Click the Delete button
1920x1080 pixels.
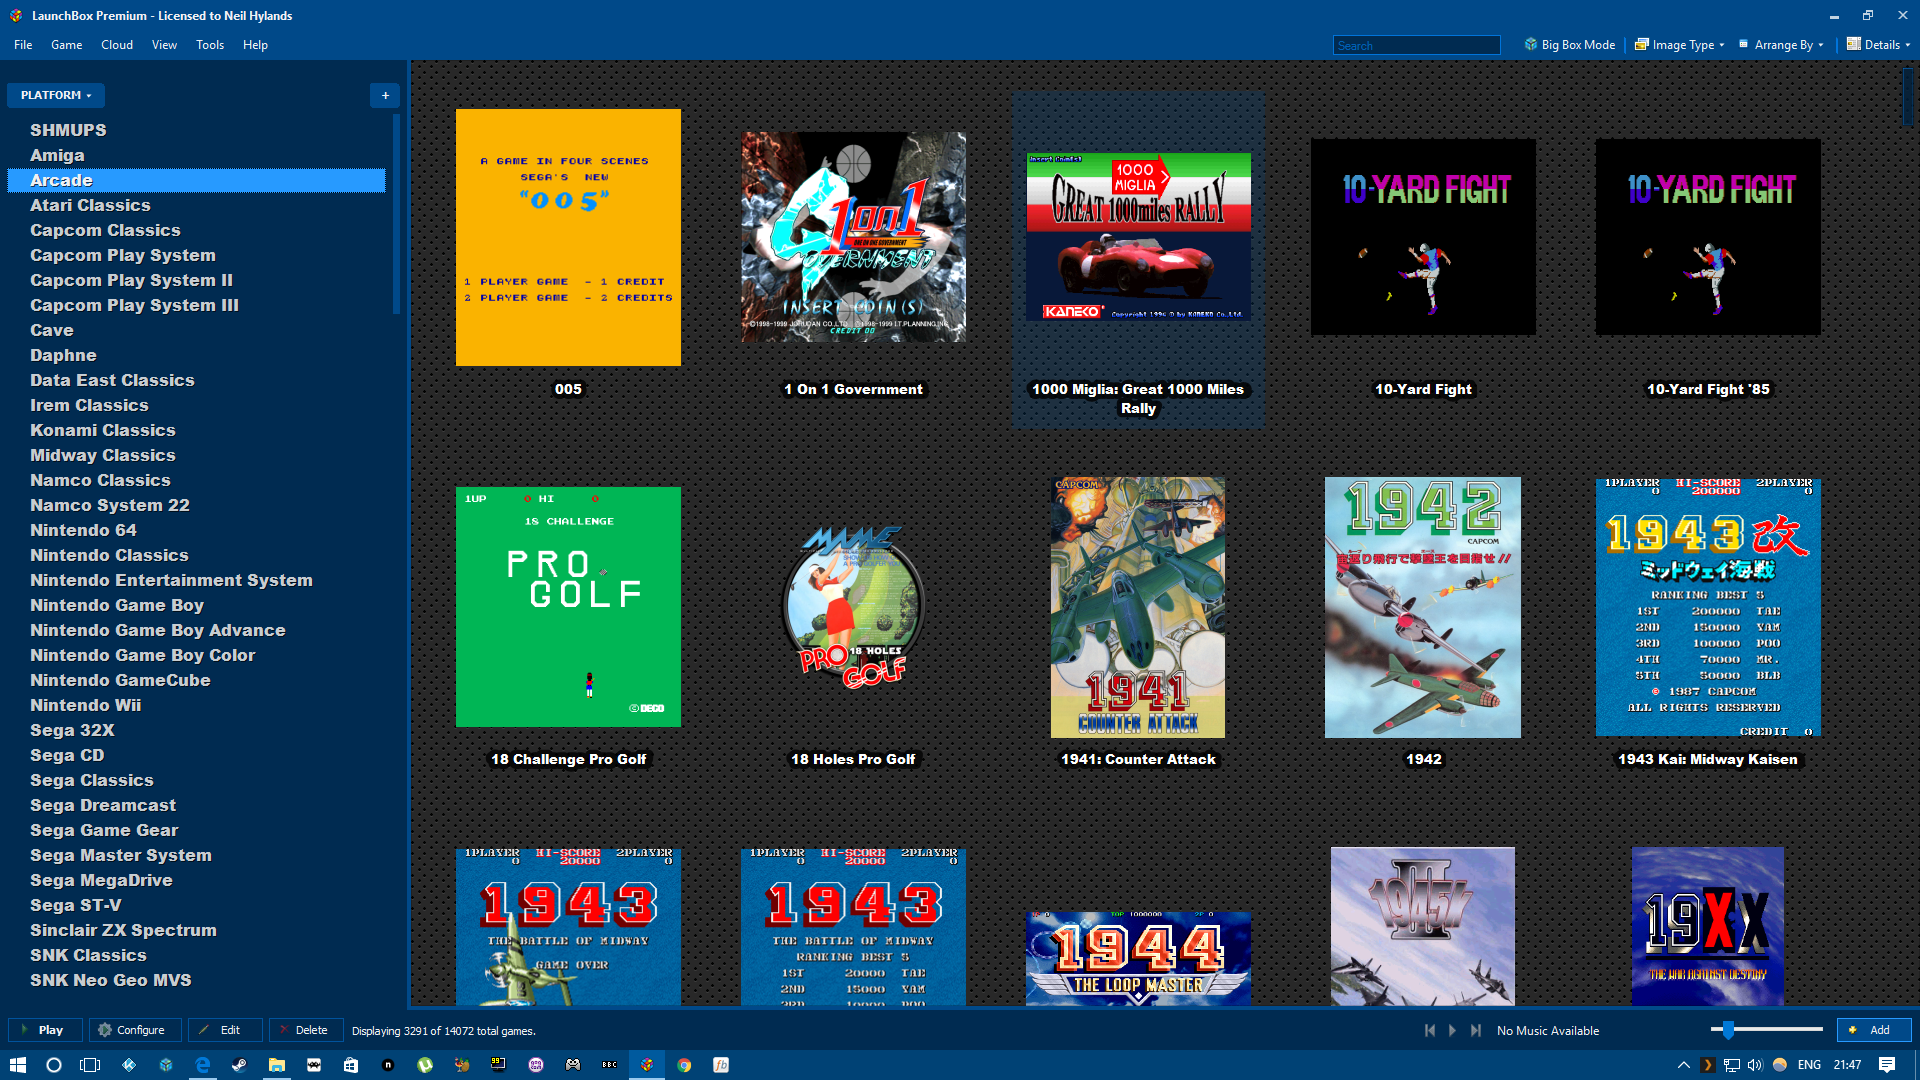tap(306, 1030)
